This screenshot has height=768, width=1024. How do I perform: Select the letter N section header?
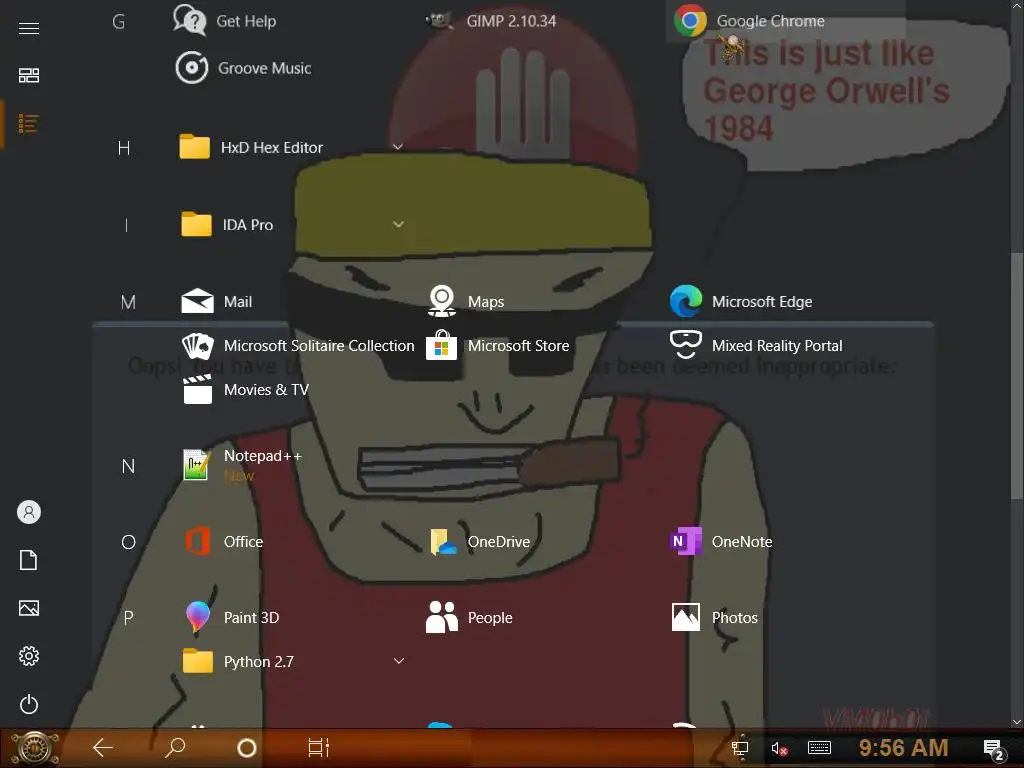point(128,466)
